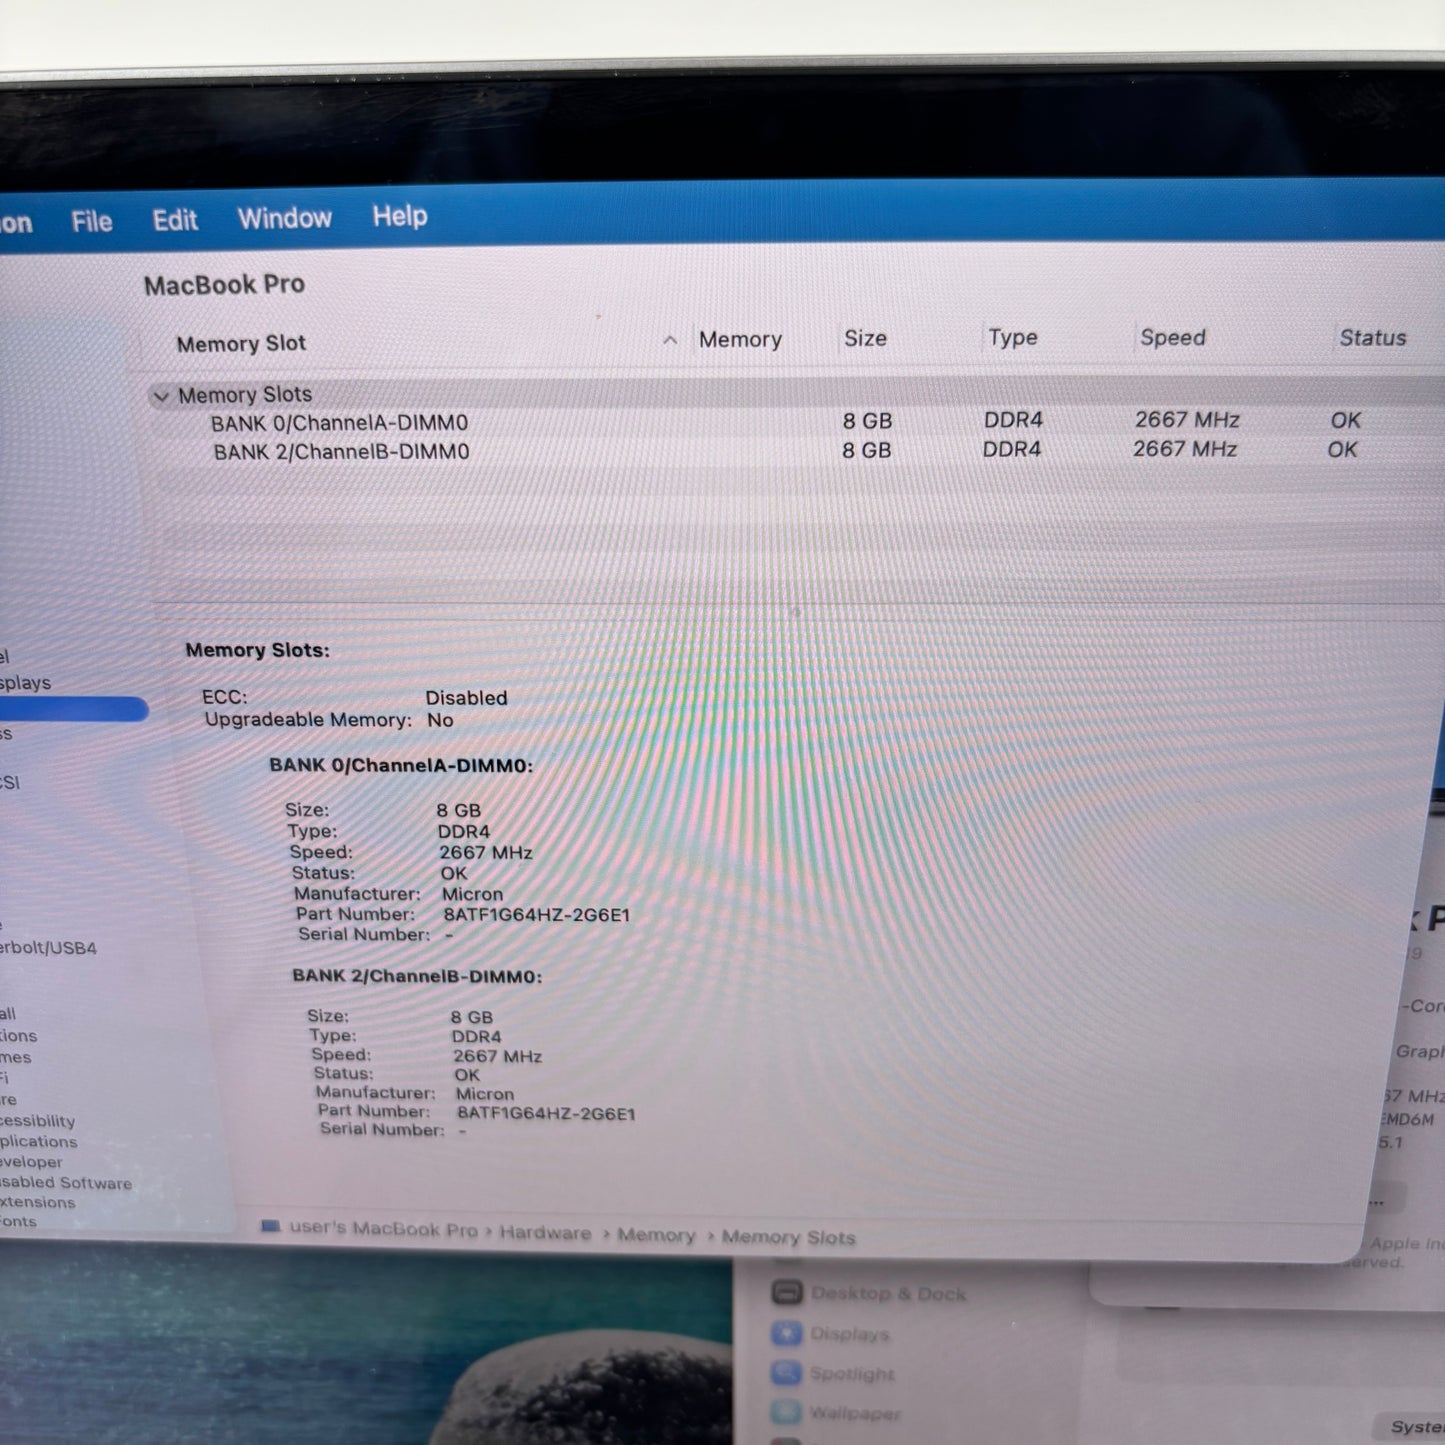
Task: Click the "BANK 0/ChannelA-DIMM0:" details heading
Action: click(x=401, y=765)
